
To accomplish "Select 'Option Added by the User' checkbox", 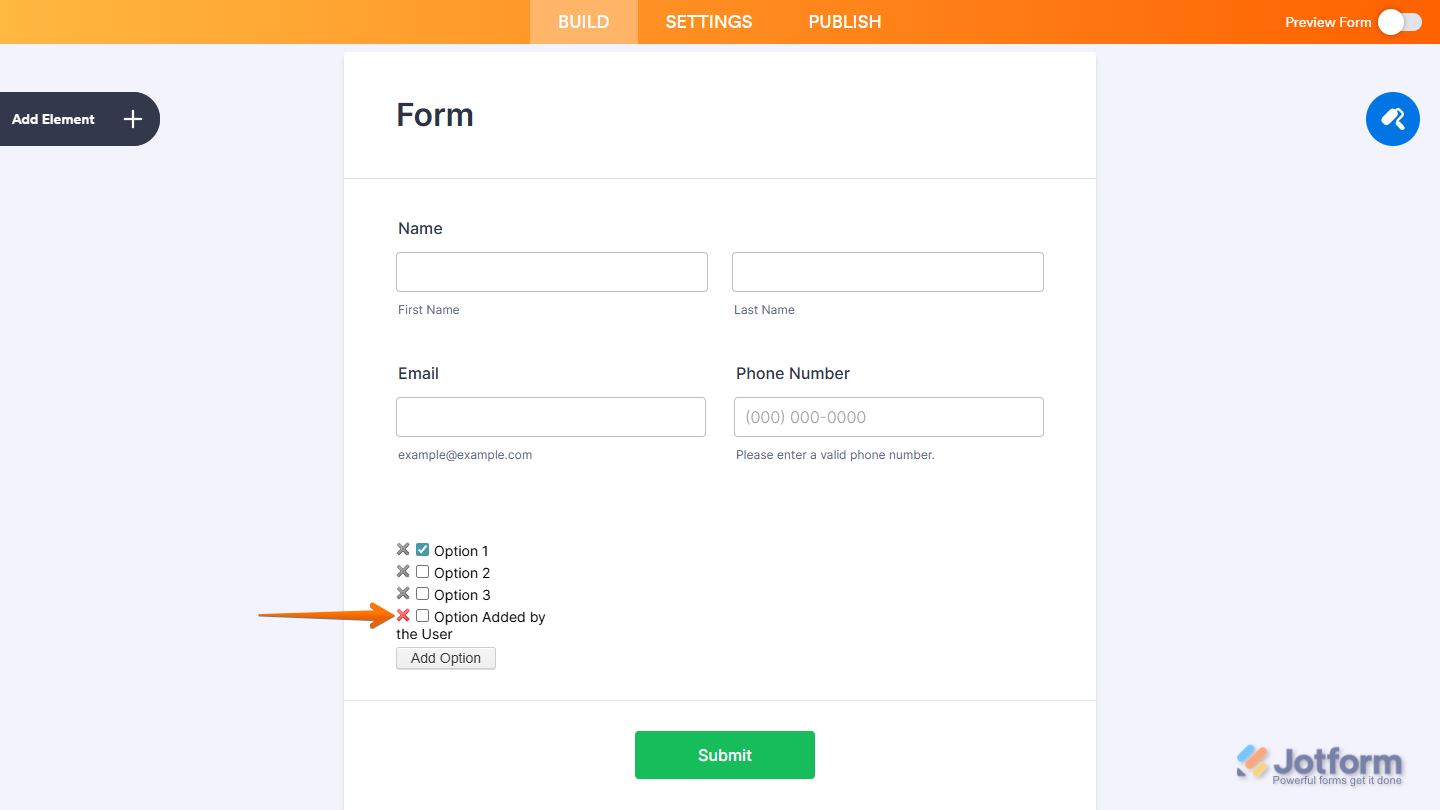I will pos(421,615).
